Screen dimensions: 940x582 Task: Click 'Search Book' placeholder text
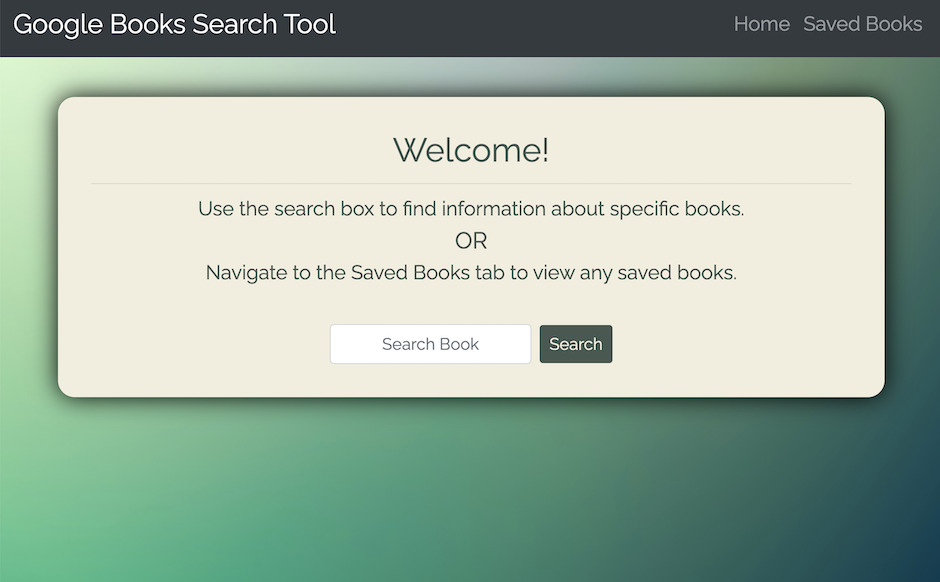[x=430, y=344]
